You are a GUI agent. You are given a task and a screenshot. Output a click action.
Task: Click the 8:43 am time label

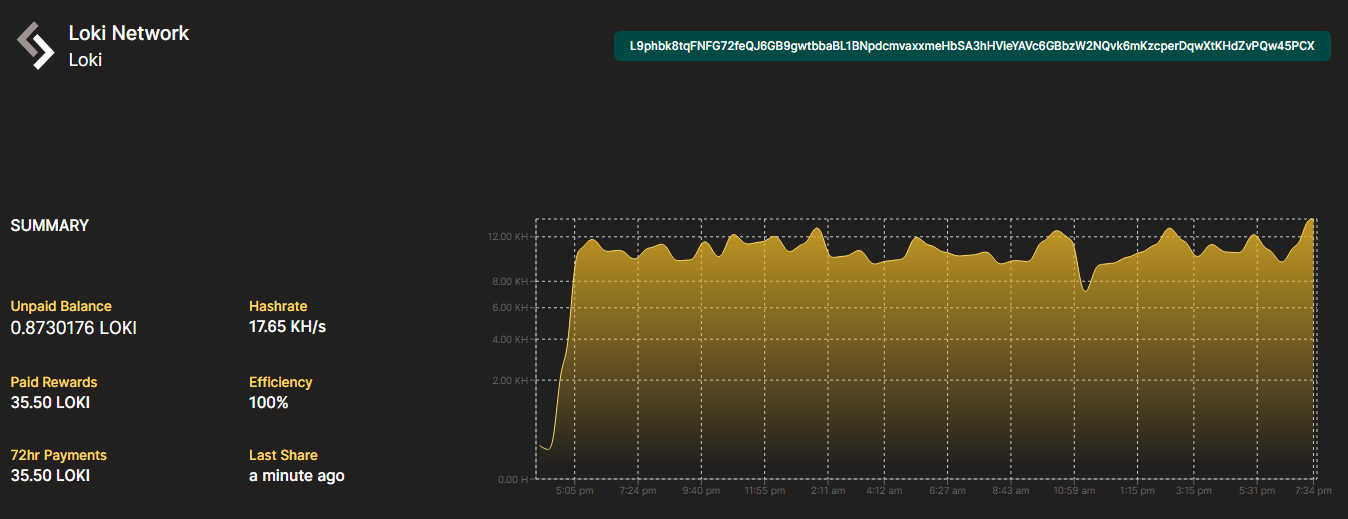click(1011, 491)
